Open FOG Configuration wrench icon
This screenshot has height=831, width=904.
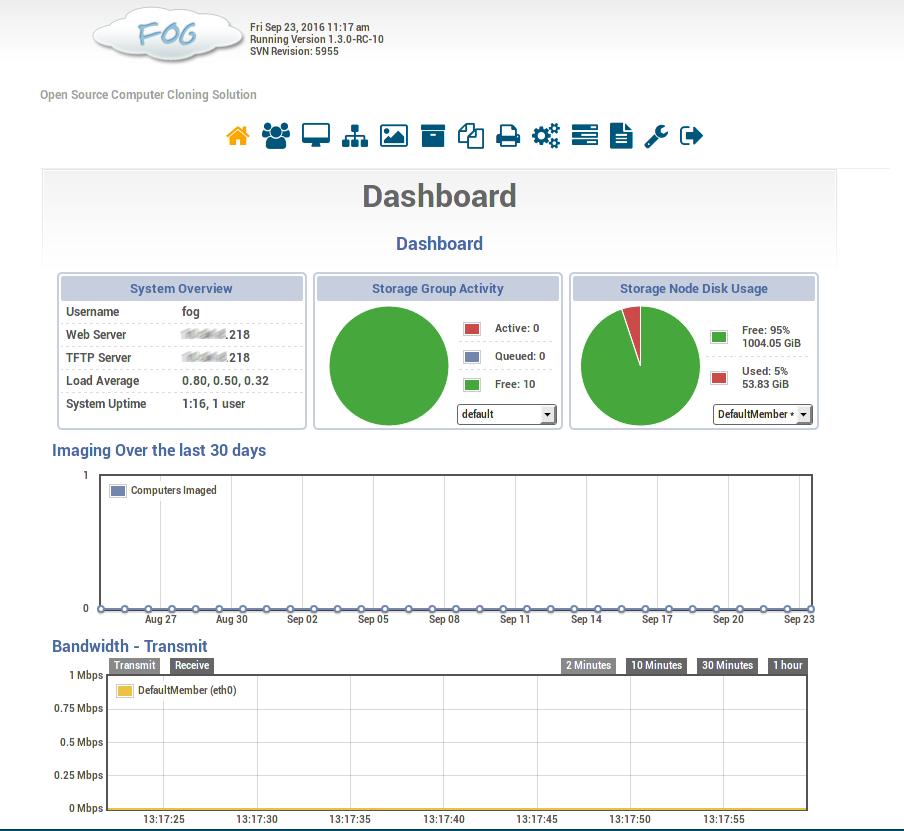656,136
